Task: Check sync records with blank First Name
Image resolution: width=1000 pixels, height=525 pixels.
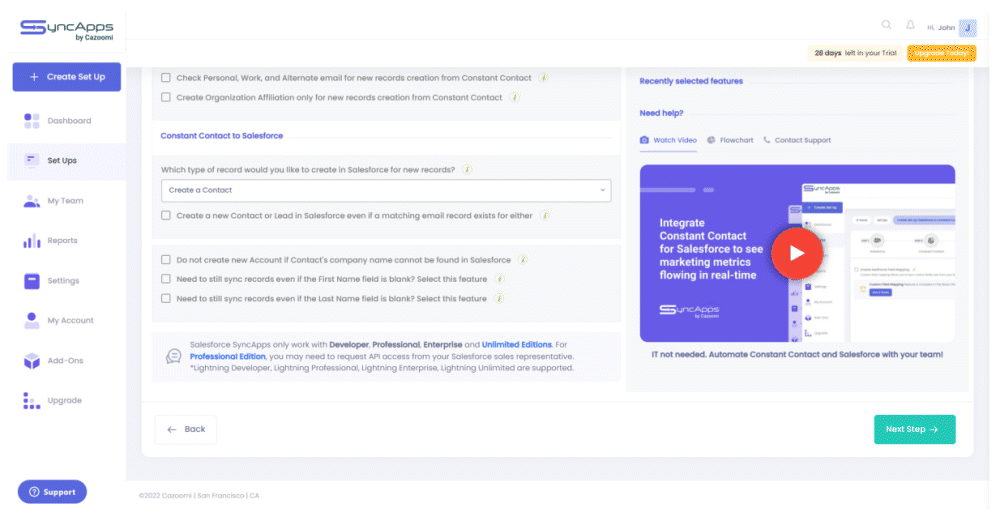Action: click(166, 279)
